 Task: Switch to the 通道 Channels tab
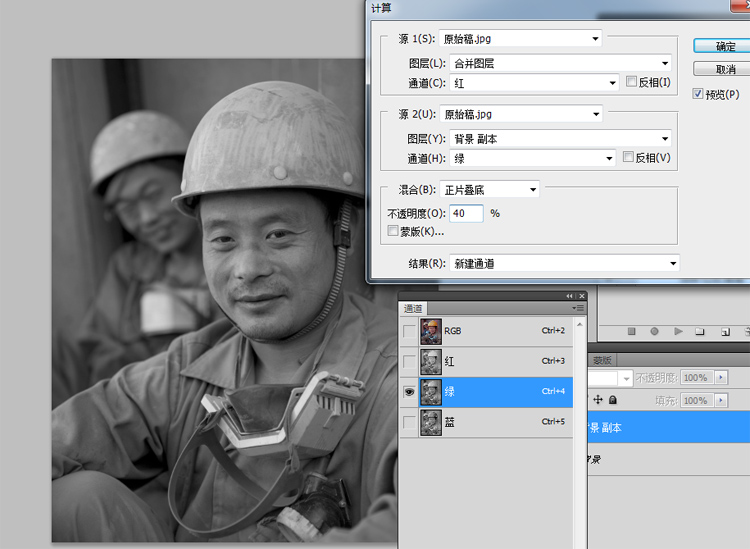(x=413, y=308)
